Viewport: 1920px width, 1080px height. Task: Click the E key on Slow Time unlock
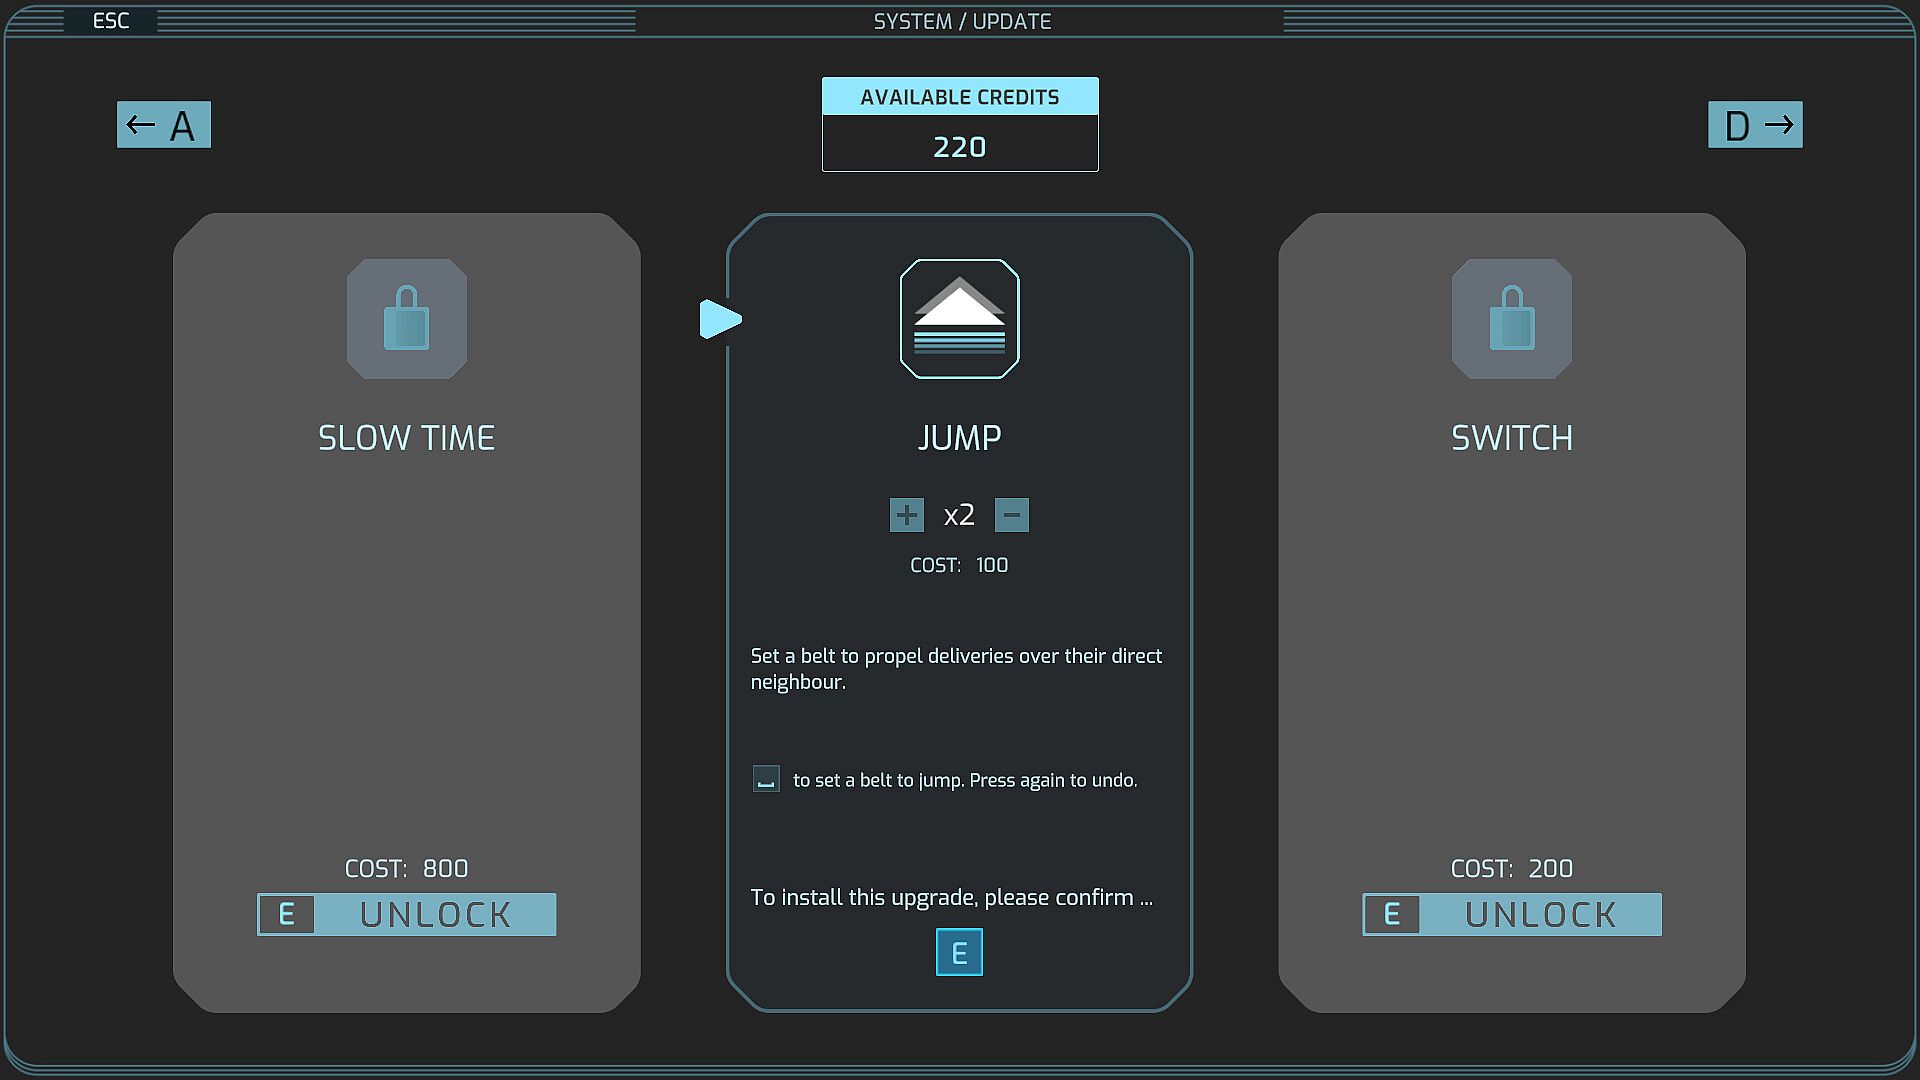tap(287, 914)
